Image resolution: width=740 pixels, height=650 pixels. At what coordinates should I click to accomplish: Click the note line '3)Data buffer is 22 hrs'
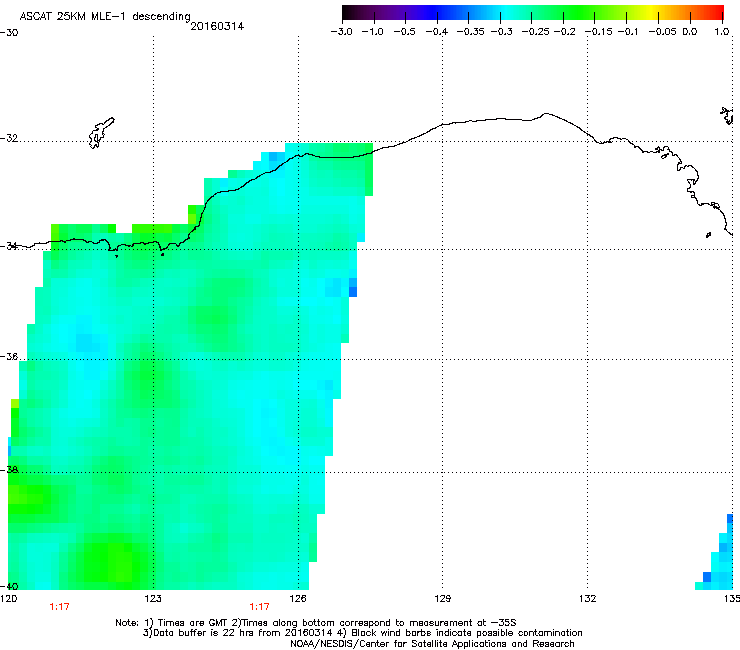362,633
